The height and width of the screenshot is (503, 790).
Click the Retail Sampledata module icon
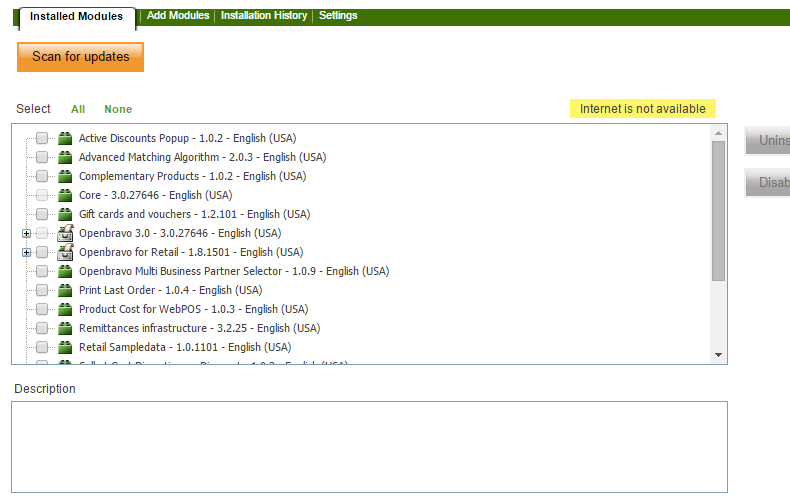point(65,347)
